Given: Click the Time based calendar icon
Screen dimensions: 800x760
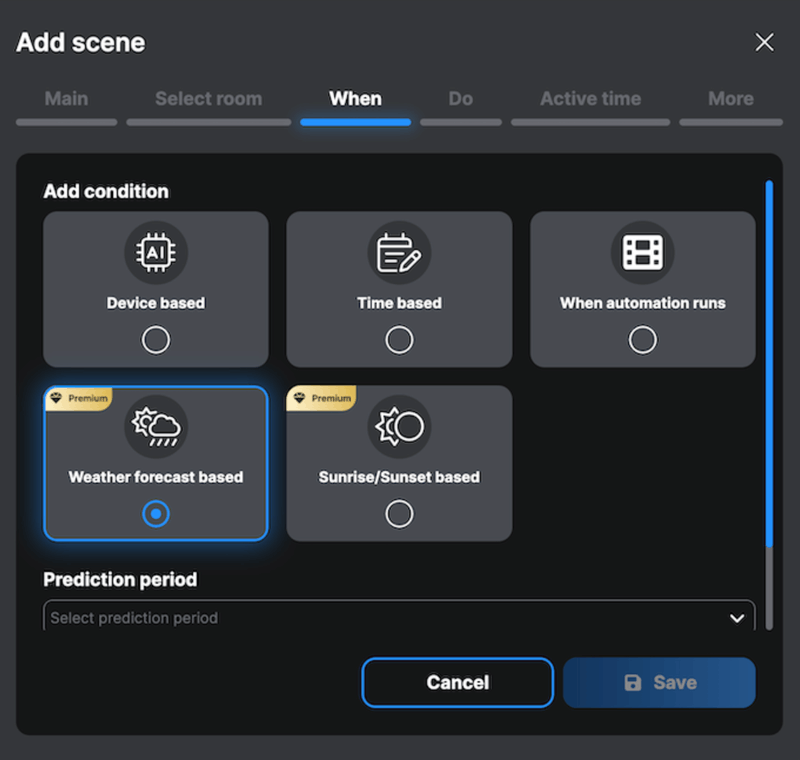Looking at the screenshot, I should pyautogui.click(x=399, y=253).
